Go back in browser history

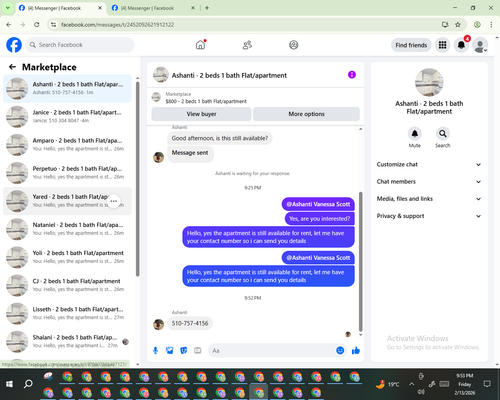pos(9,25)
